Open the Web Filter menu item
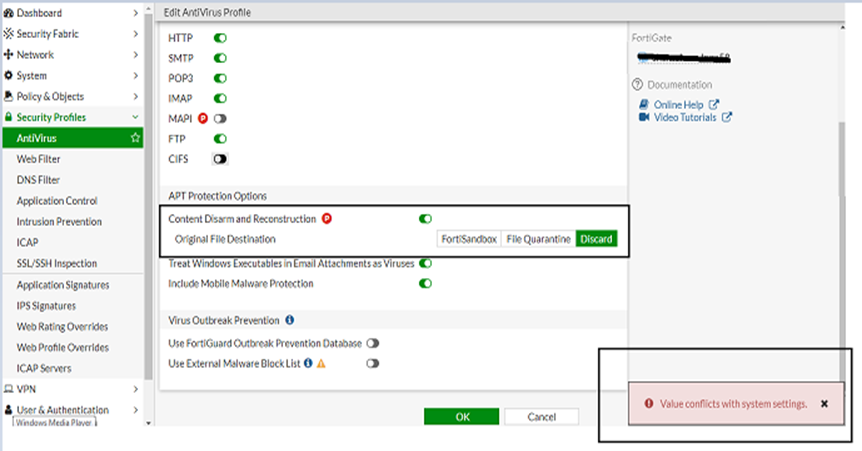The height and width of the screenshot is (451, 862). [x=38, y=159]
